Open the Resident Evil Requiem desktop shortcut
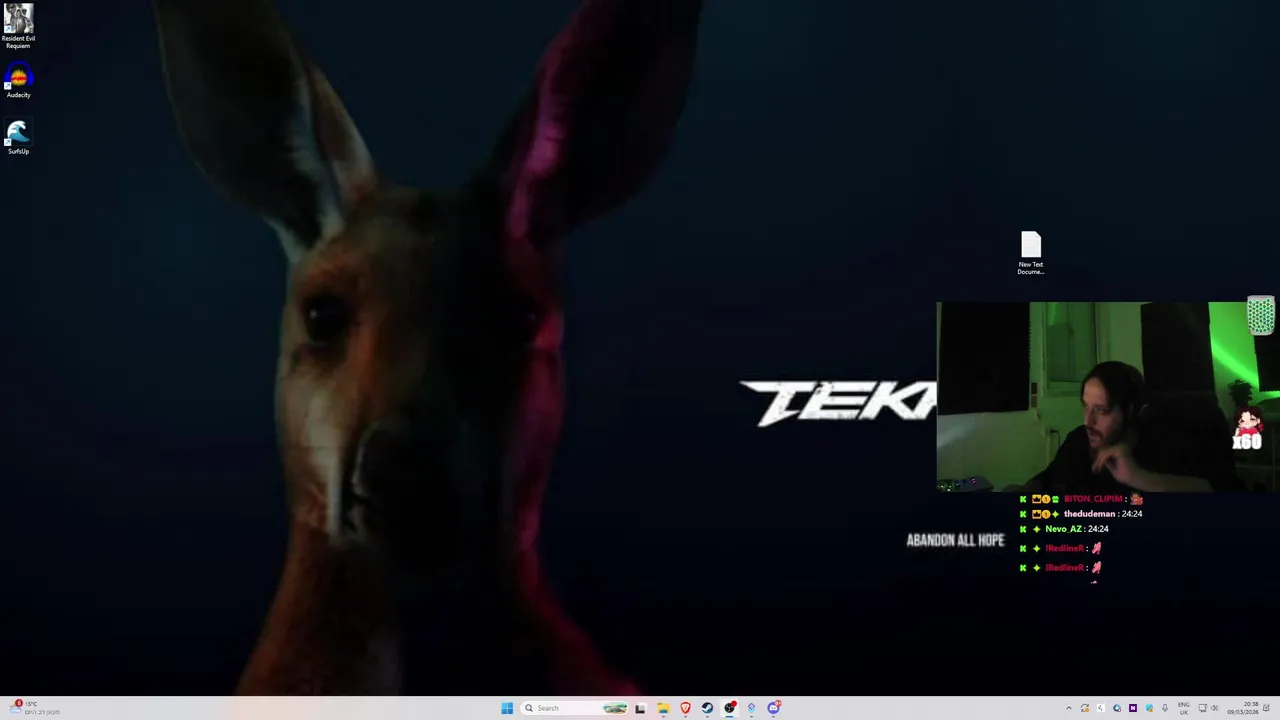 (x=18, y=26)
